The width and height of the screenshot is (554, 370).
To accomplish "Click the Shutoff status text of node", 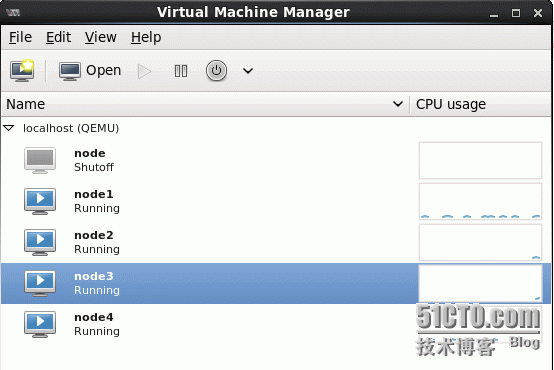I will point(94,167).
